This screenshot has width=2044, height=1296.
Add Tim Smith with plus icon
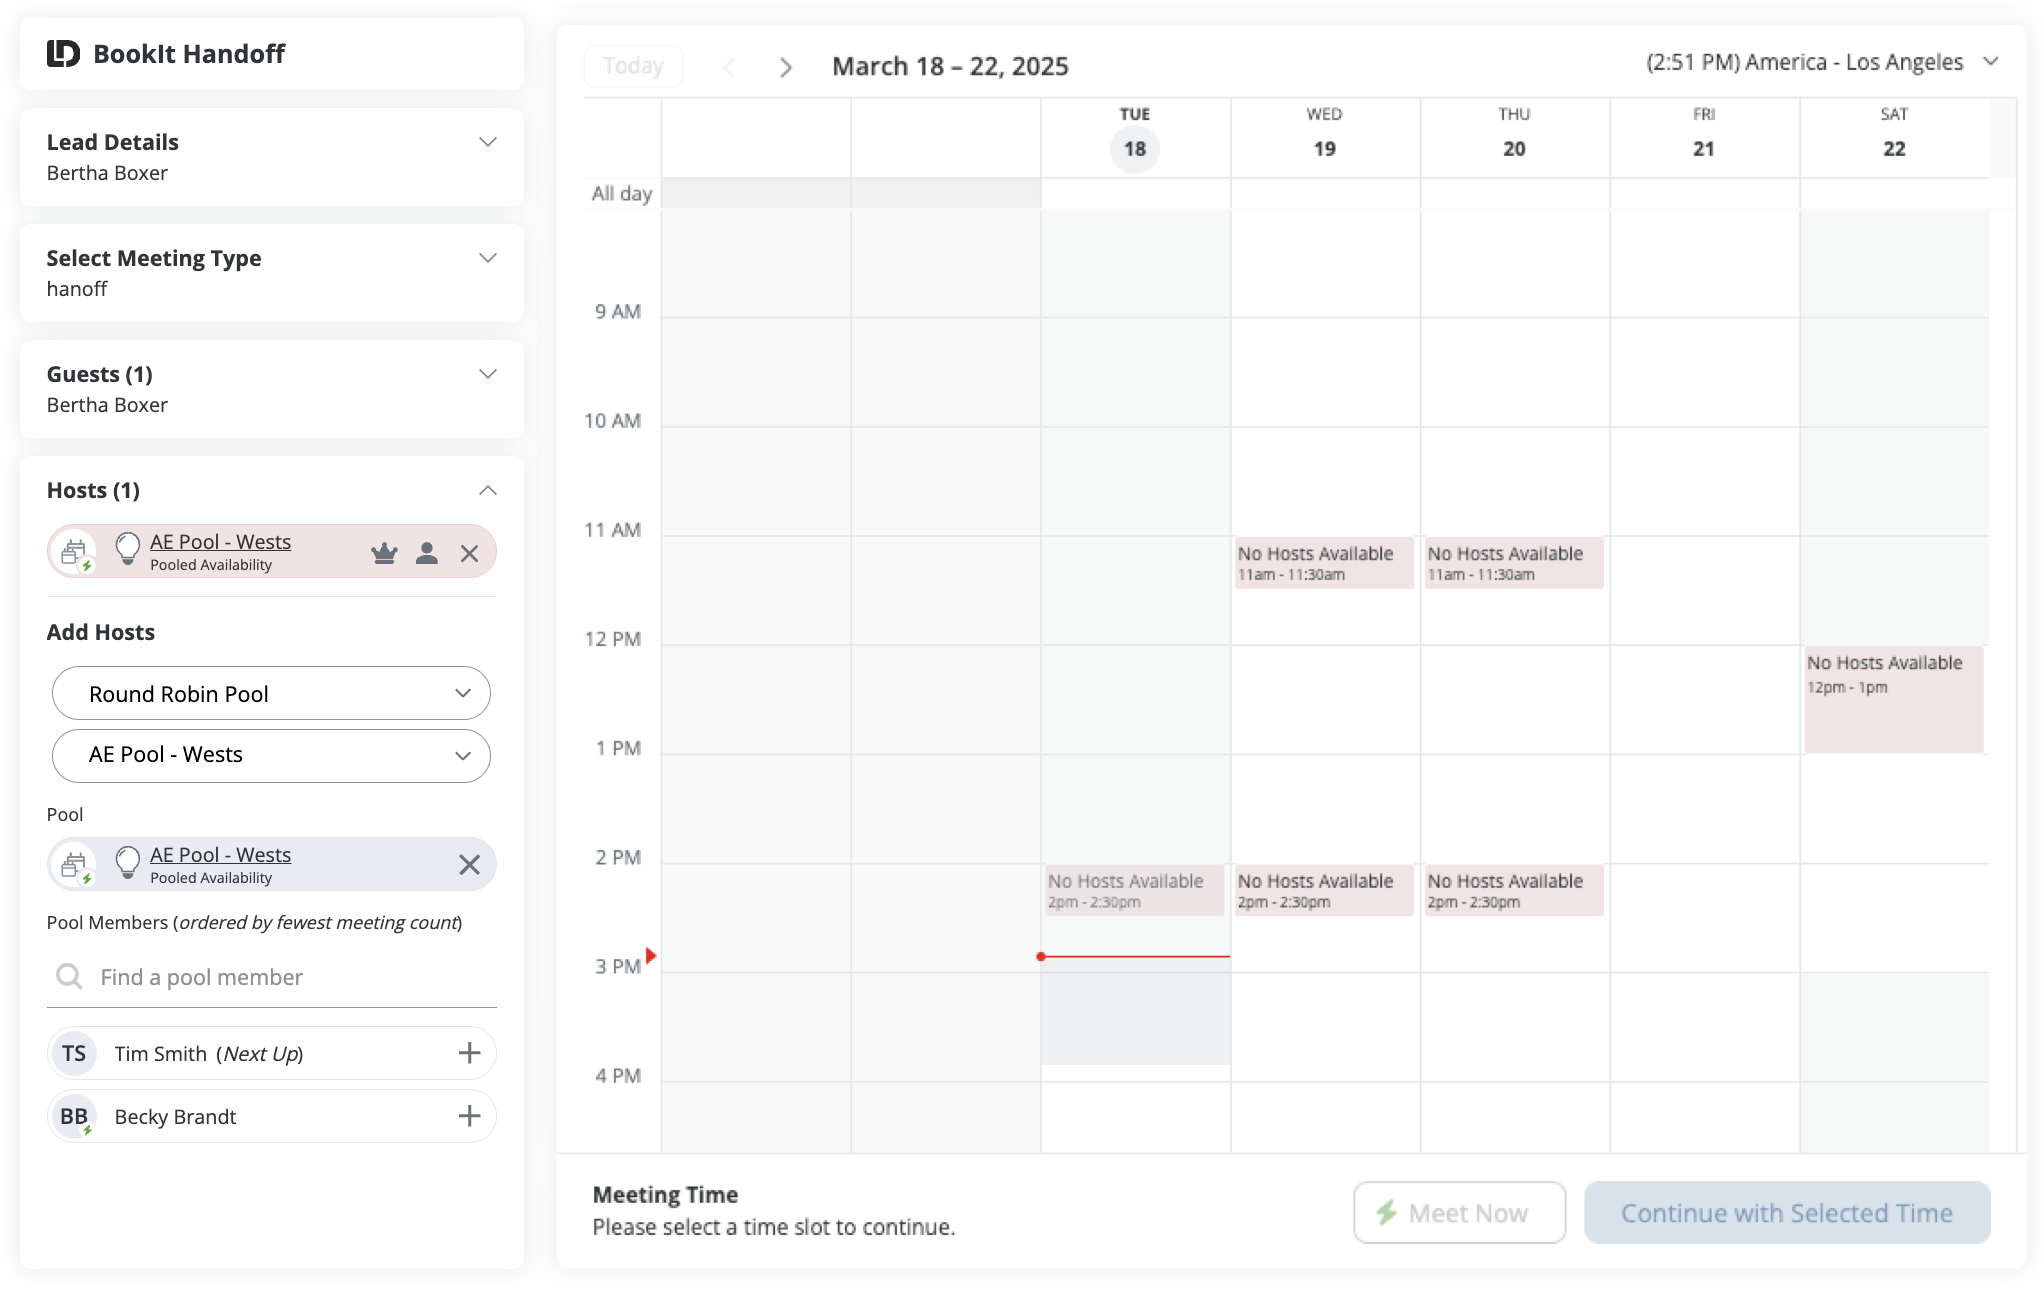pyautogui.click(x=469, y=1053)
